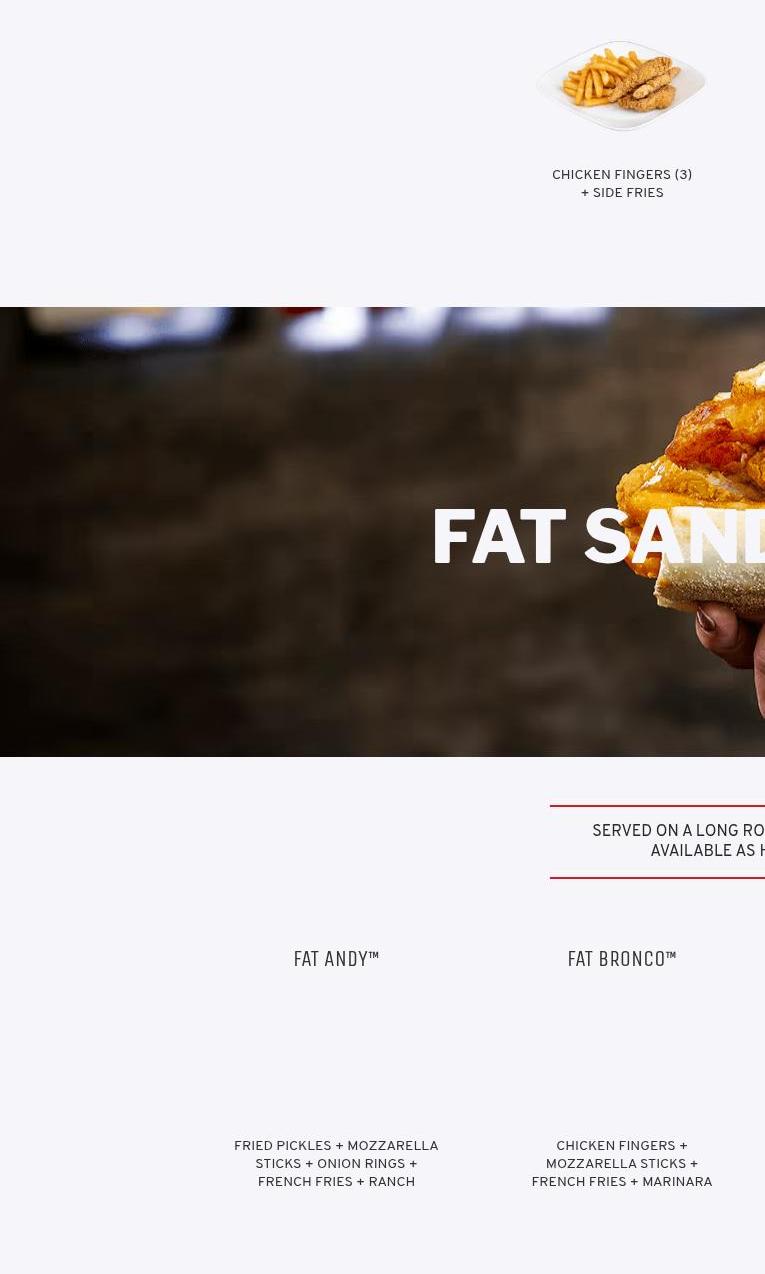Click 'MOZZARELLA STICKS +' under Fat Bronco
765x1274 pixels.
(622, 1164)
